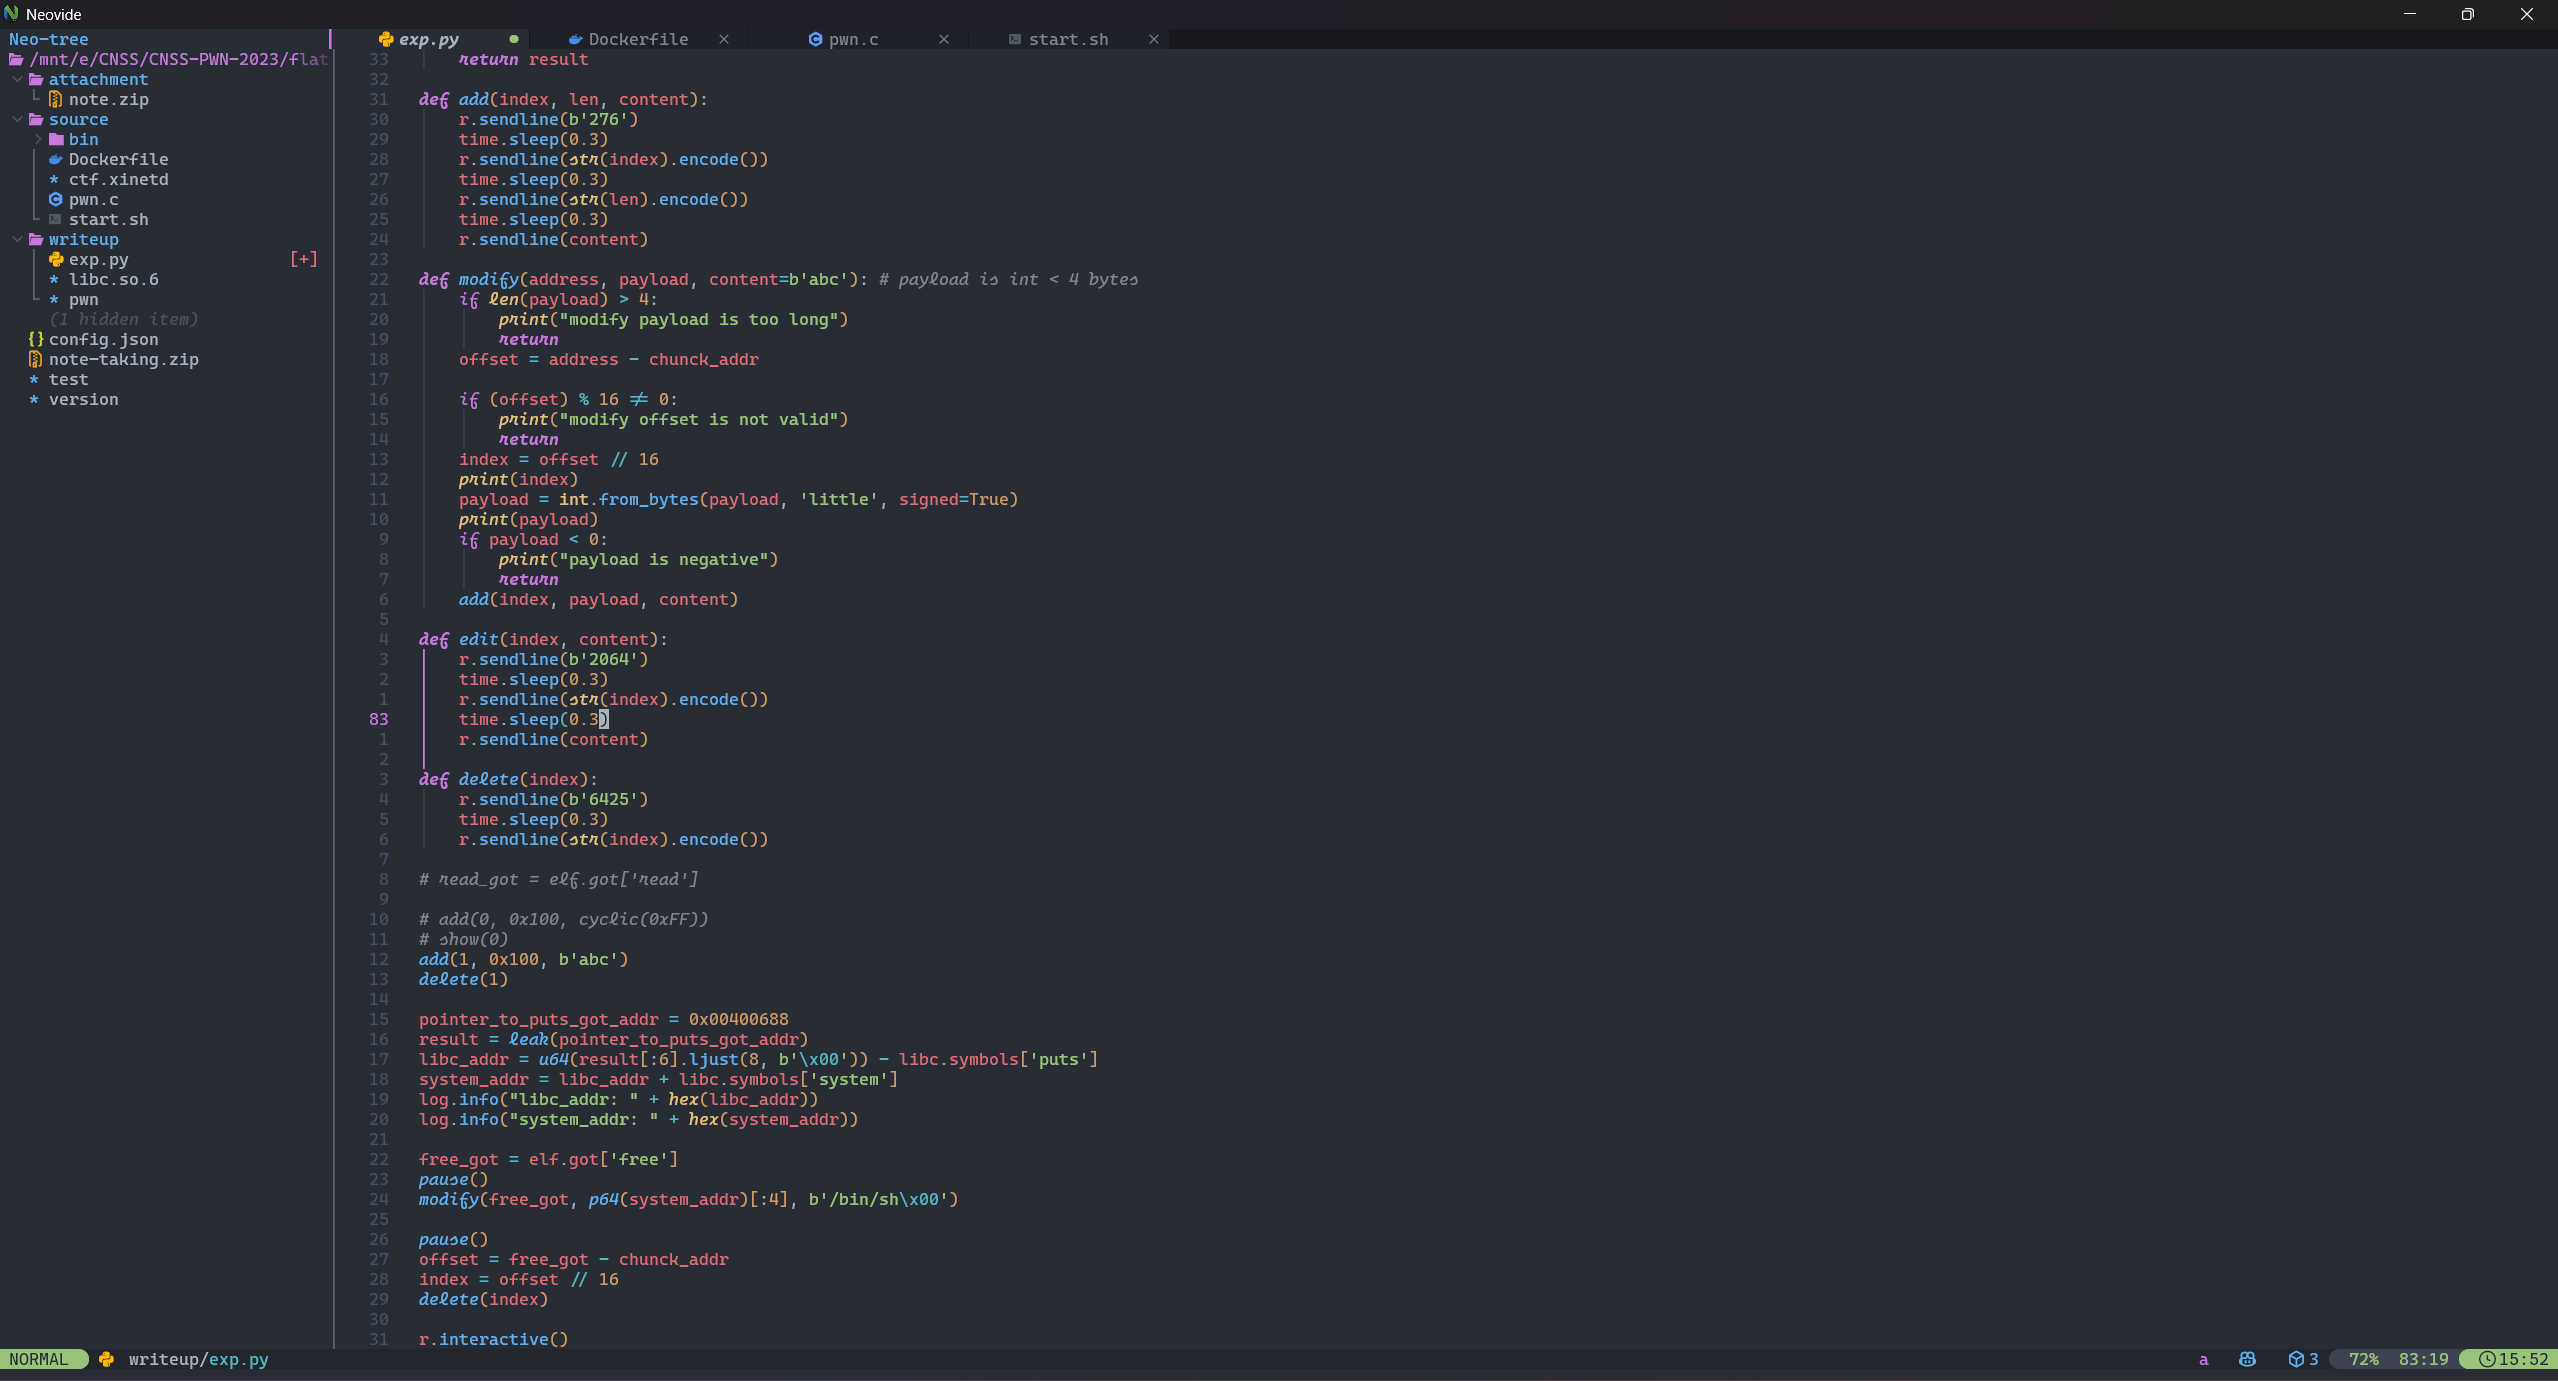Open libc.so.6 in the file tree
Screen dimensions: 2558x1381
click(113, 279)
